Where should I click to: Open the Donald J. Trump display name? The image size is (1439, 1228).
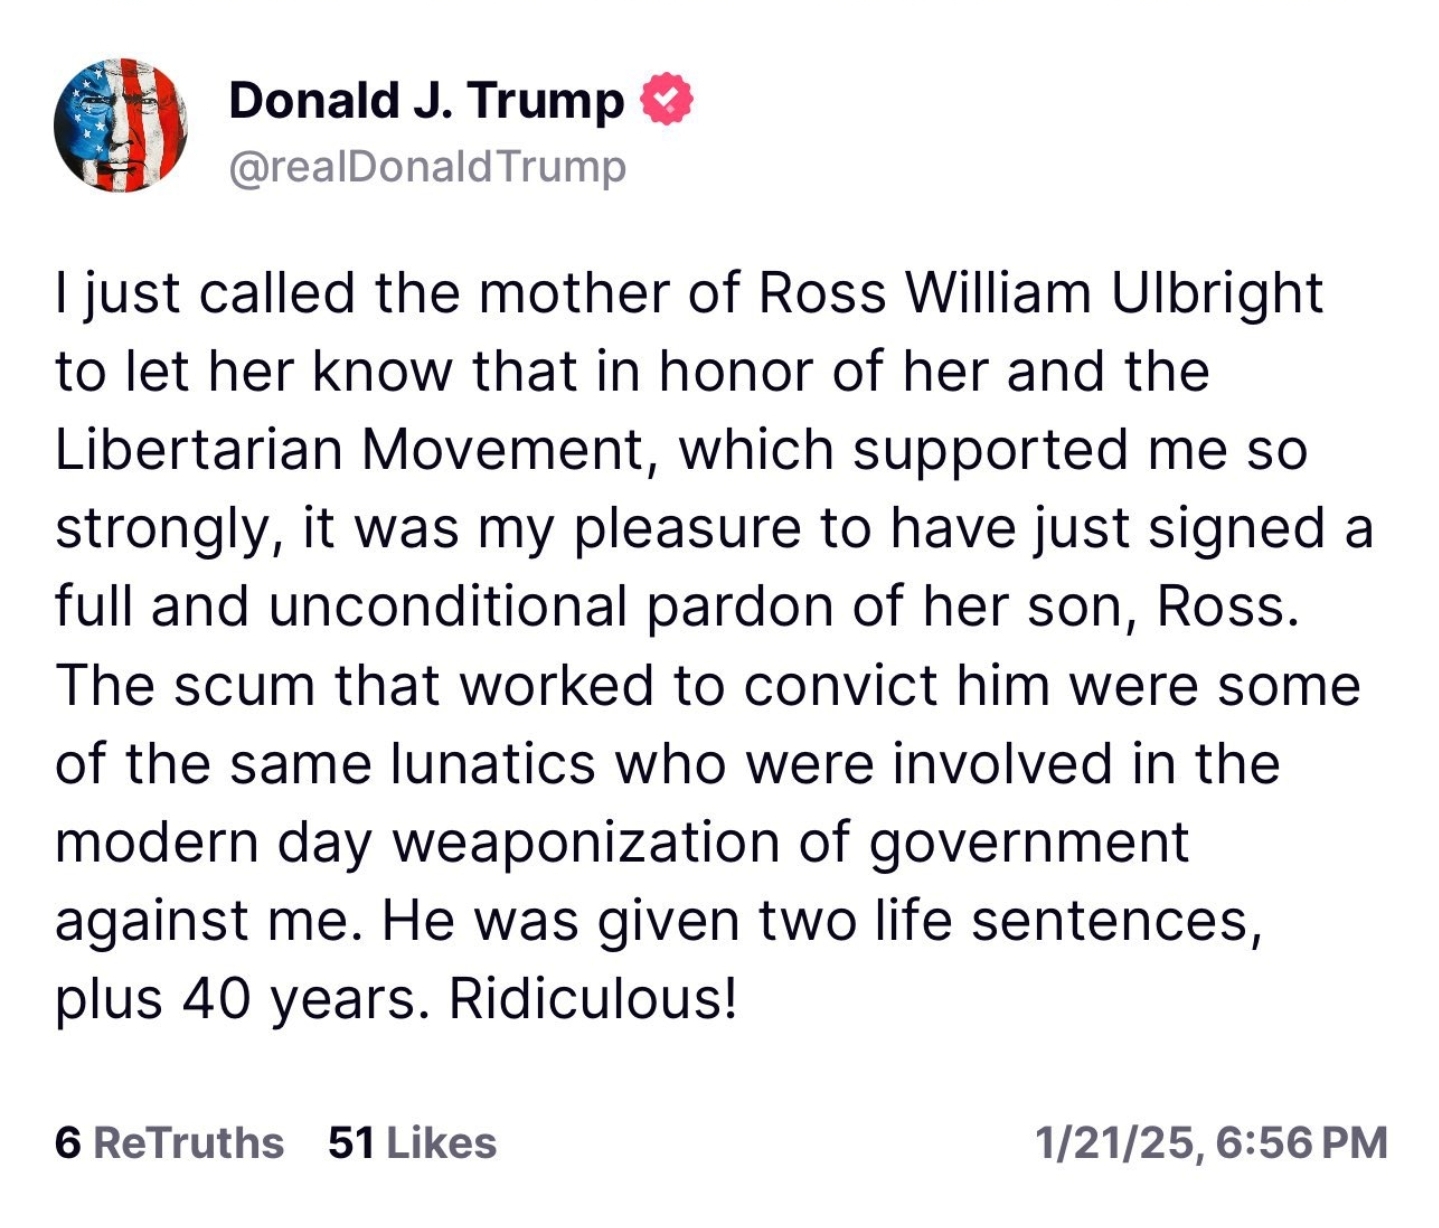coord(426,100)
